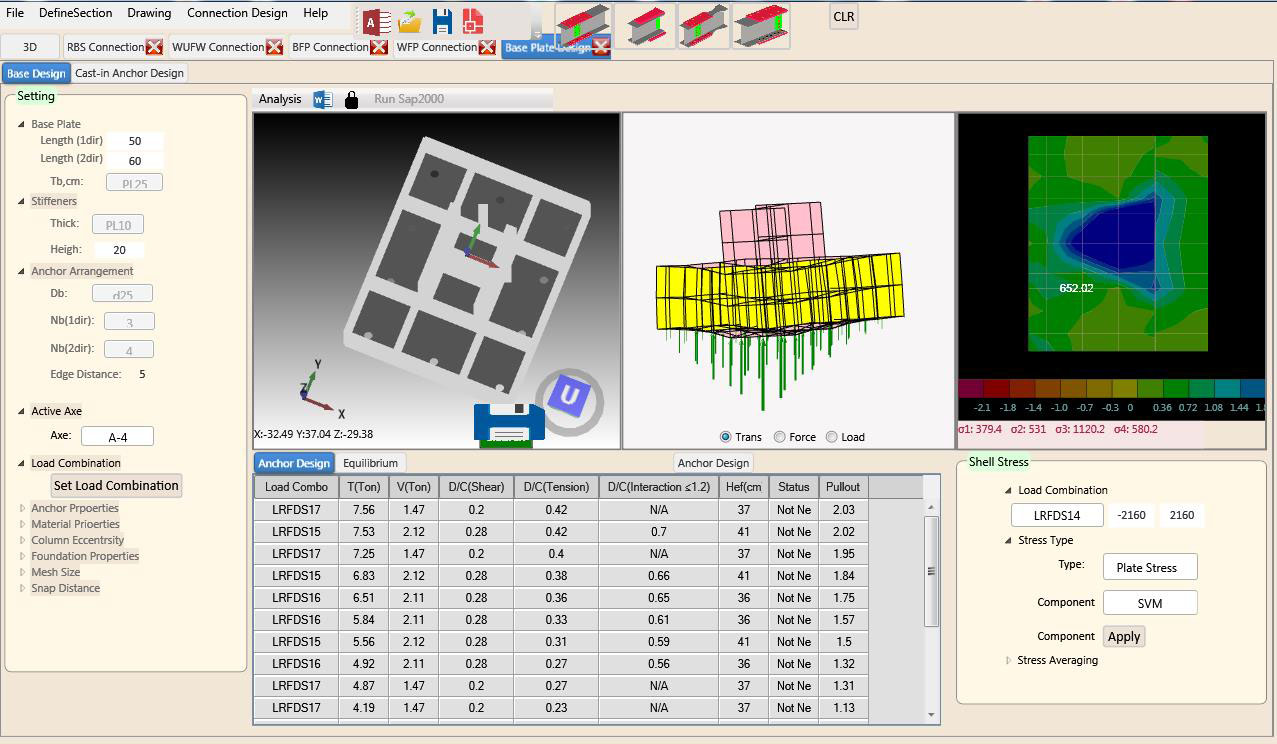
Task: Export results to Word with the Word icon
Action: pyautogui.click(x=321, y=98)
